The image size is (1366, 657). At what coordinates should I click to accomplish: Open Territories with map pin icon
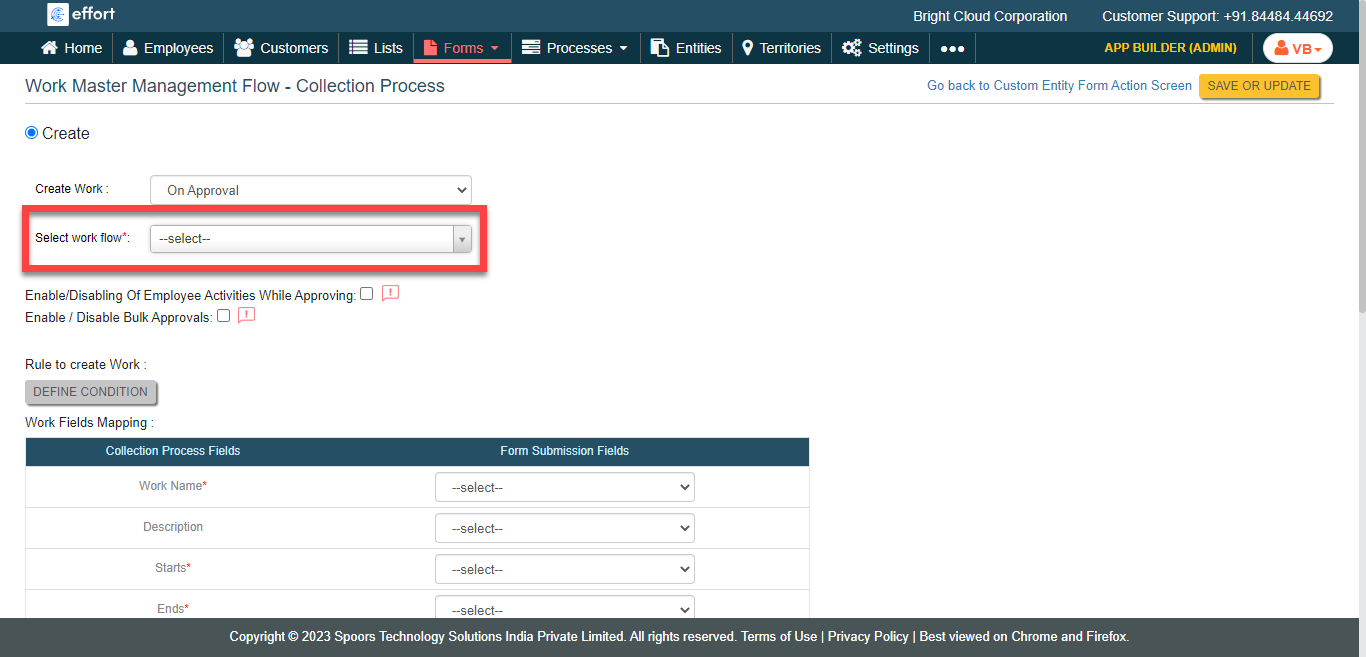(747, 48)
